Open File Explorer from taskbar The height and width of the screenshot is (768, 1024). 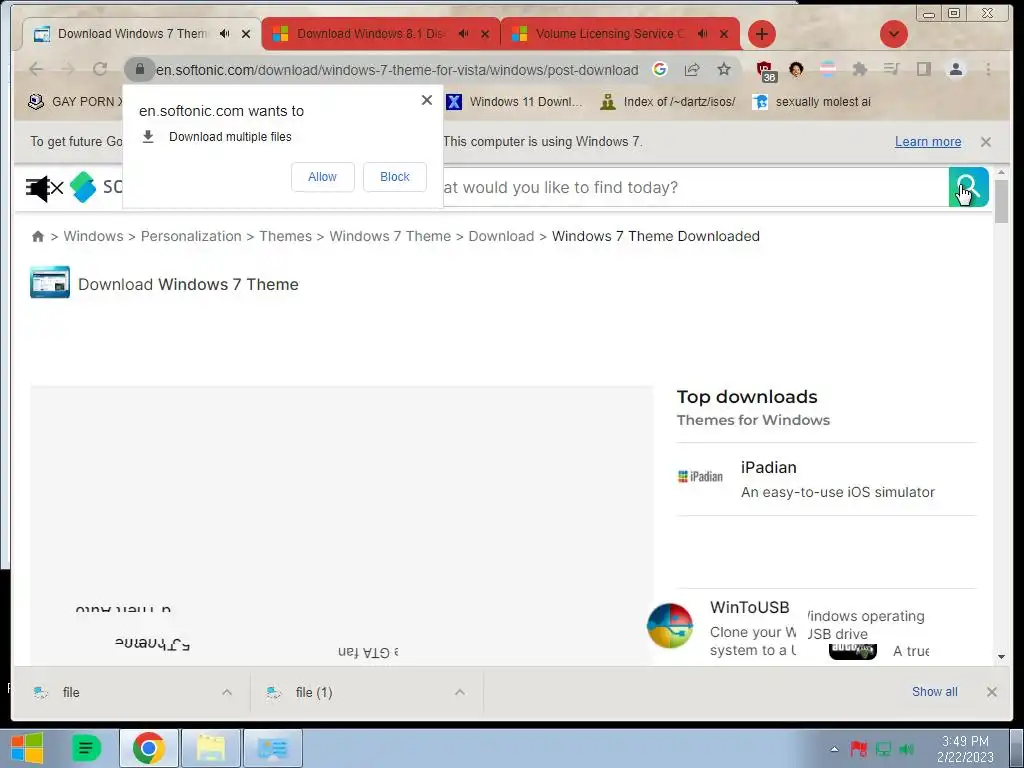[x=211, y=748]
